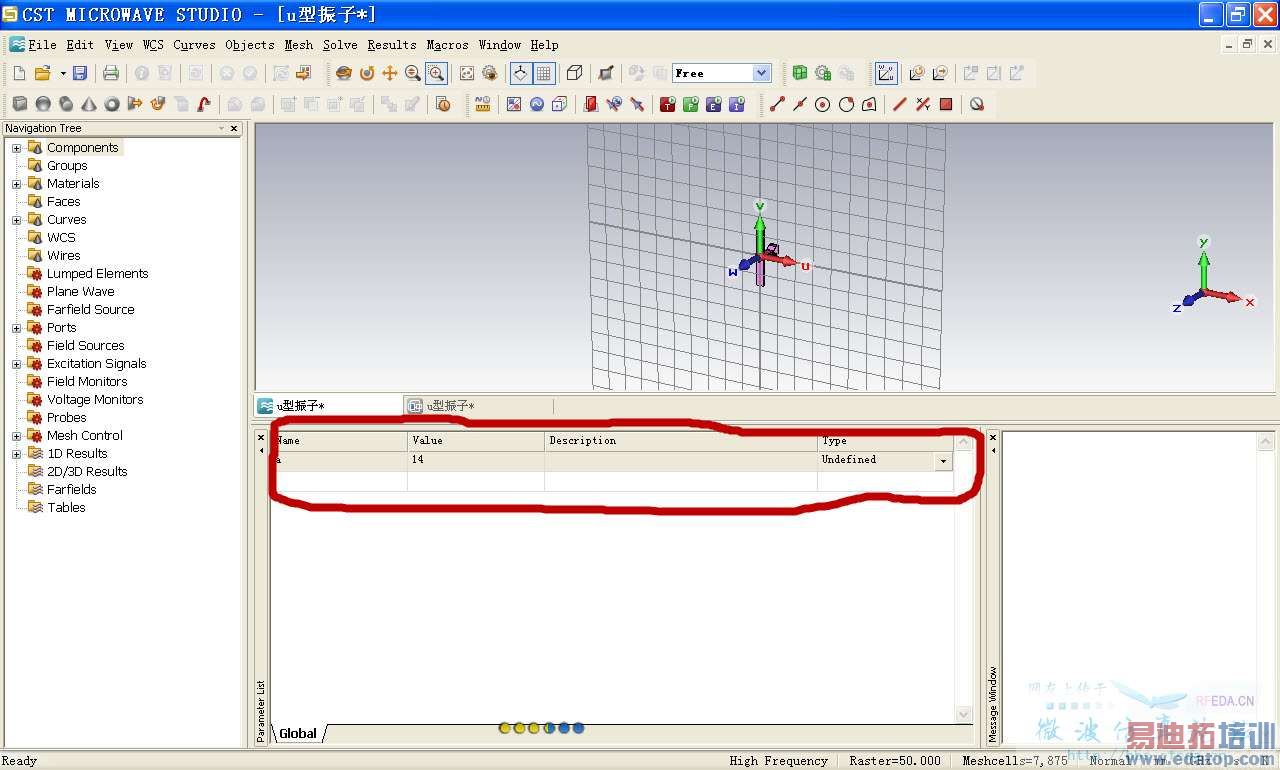This screenshot has width=1280, height=770.
Task: Start the Frequency solver (green F icon)
Action: click(x=690, y=104)
